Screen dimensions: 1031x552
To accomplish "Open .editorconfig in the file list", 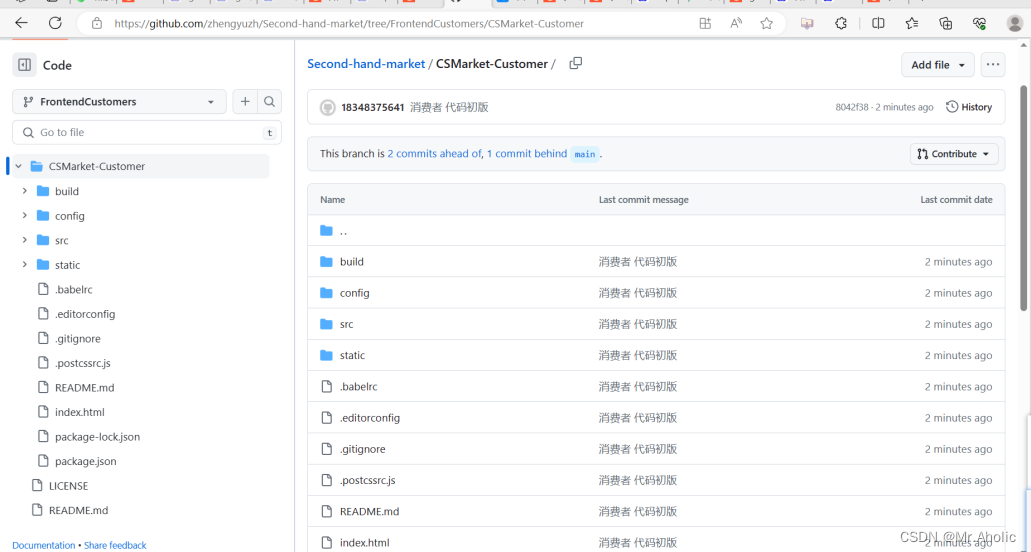I will 370,418.
